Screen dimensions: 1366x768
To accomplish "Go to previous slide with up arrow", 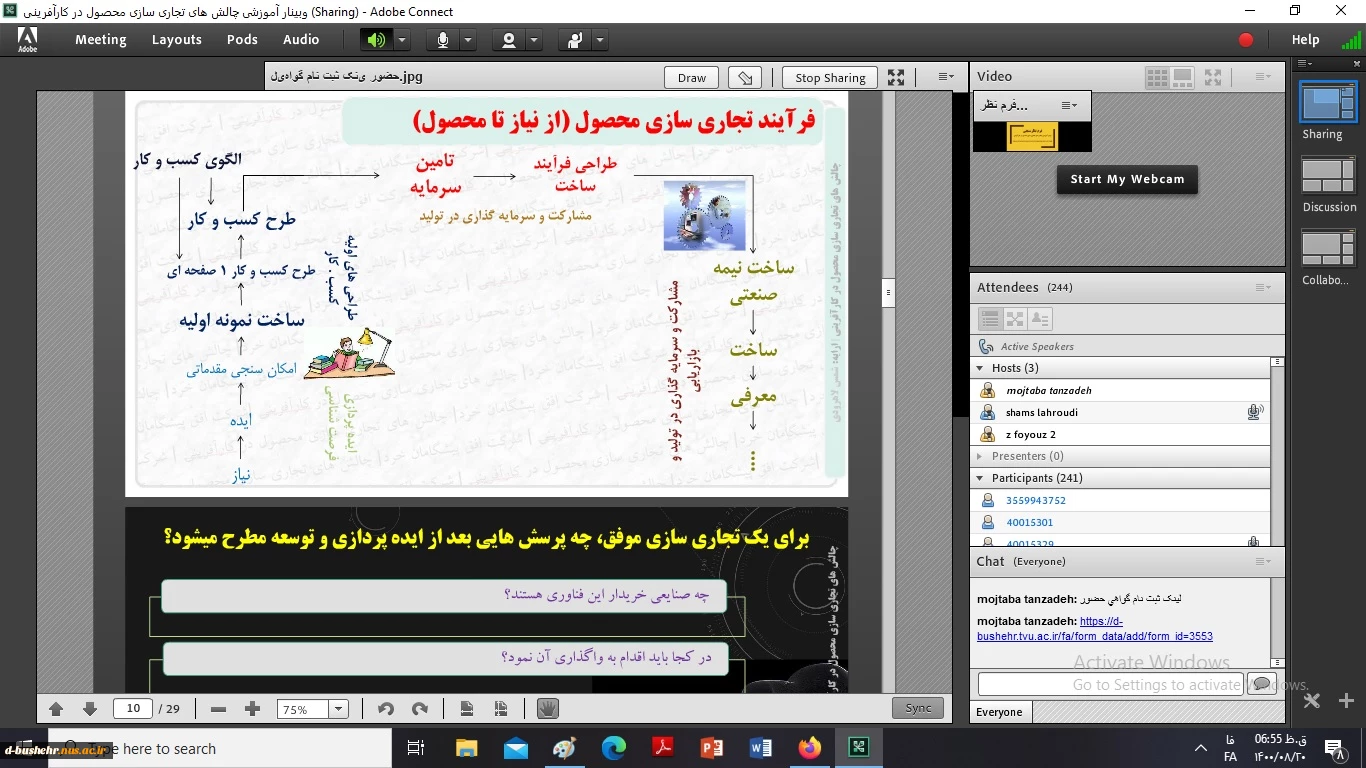I will tap(56, 709).
